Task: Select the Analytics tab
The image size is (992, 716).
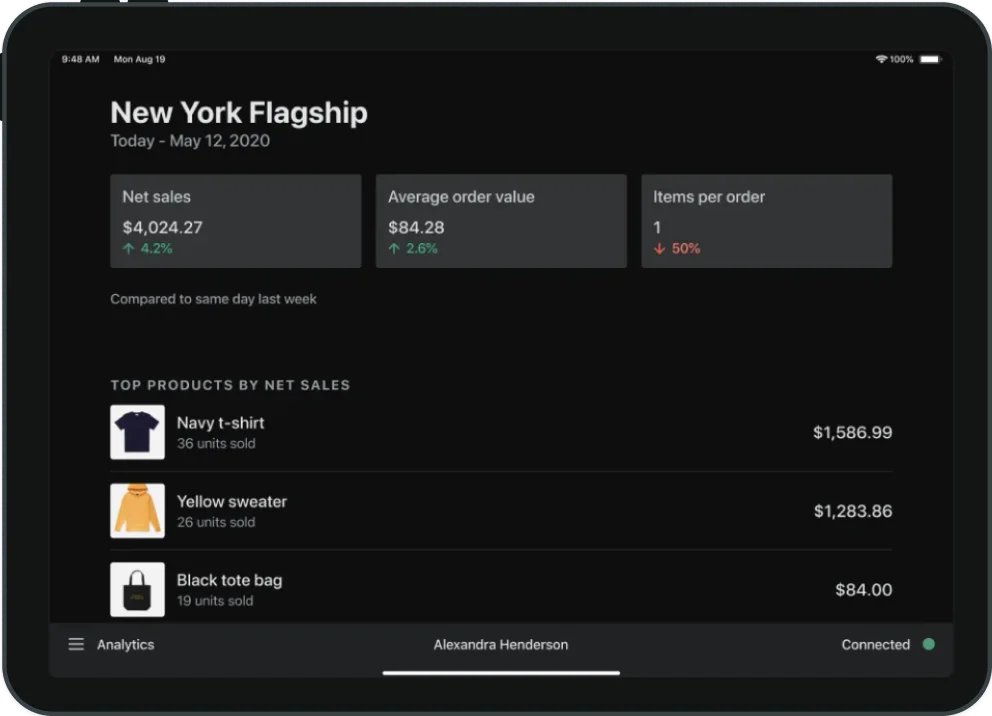Action: [126, 644]
